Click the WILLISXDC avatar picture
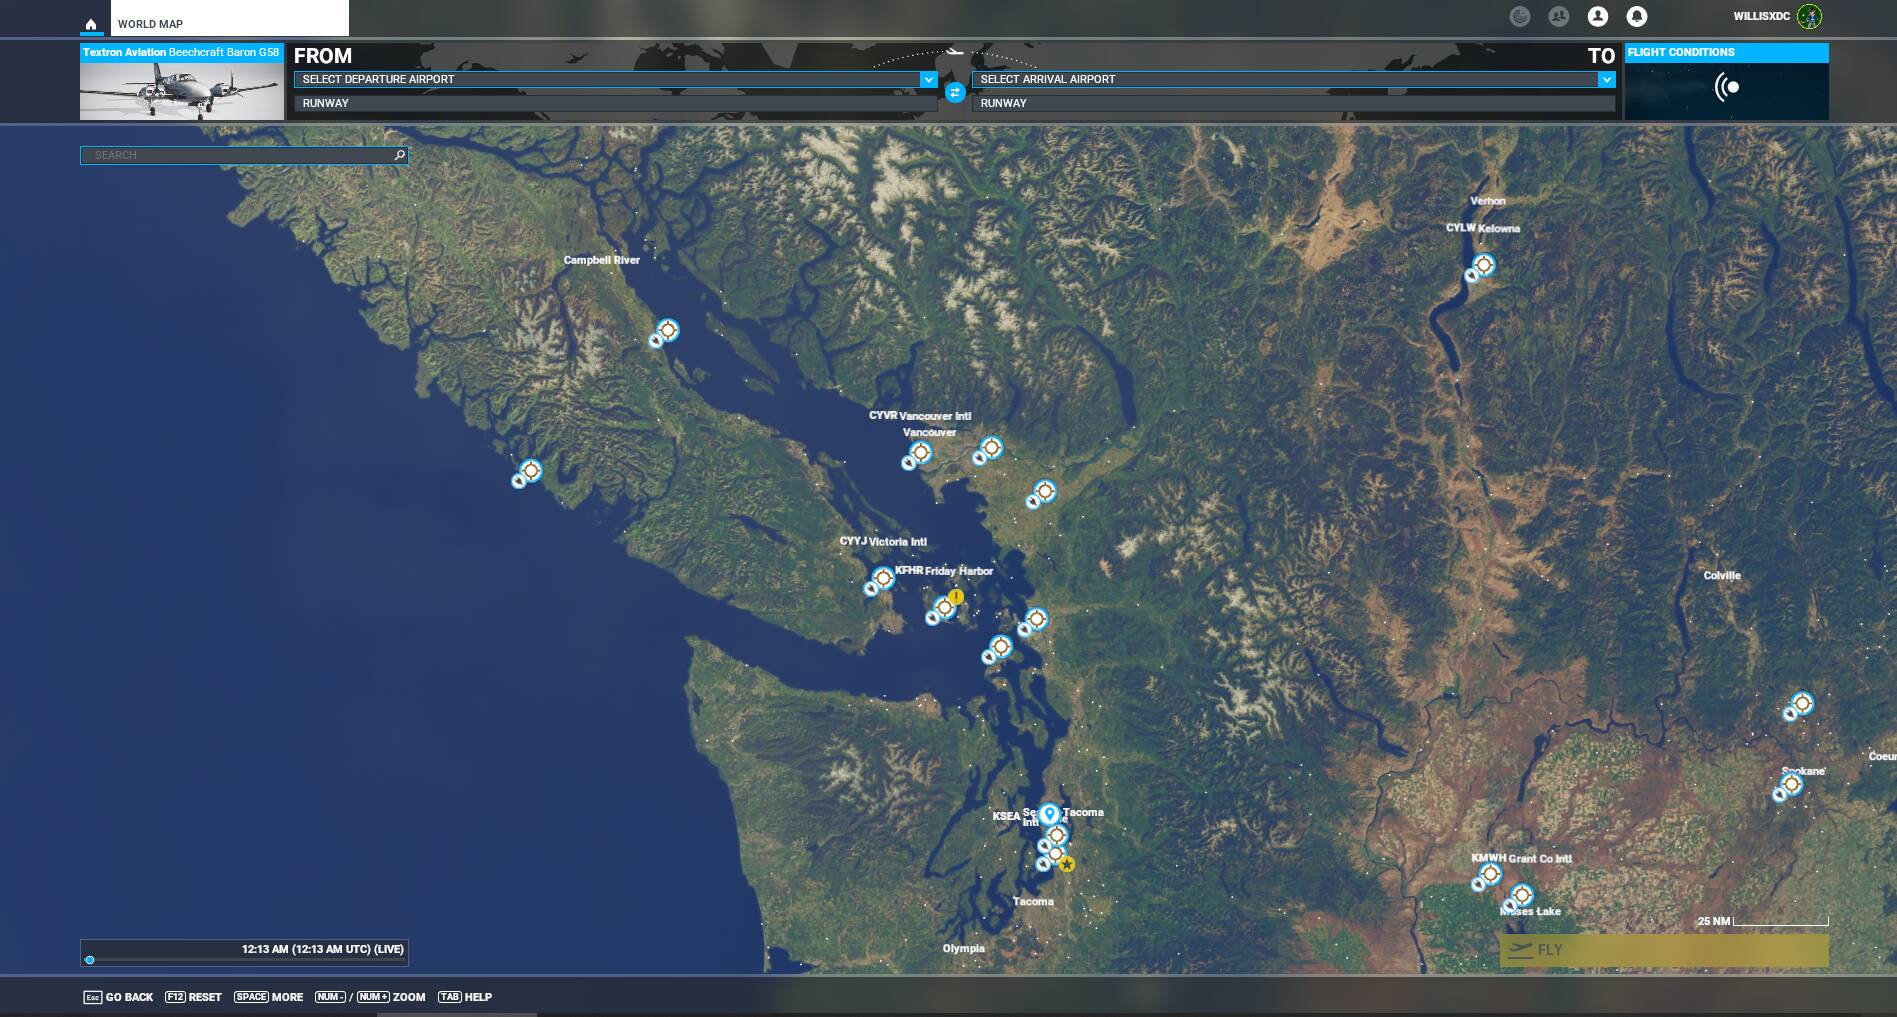Screen dimensions: 1897x1017 1809,16
